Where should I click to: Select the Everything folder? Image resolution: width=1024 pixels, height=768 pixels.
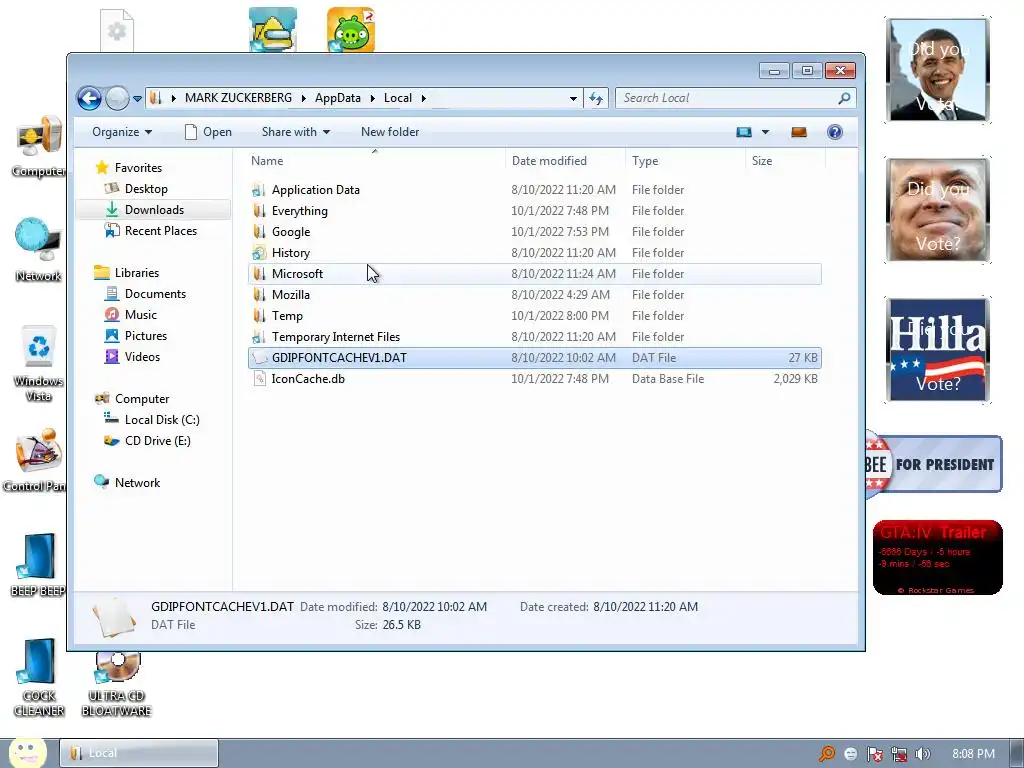pyautogui.click(x=534, y=211)
